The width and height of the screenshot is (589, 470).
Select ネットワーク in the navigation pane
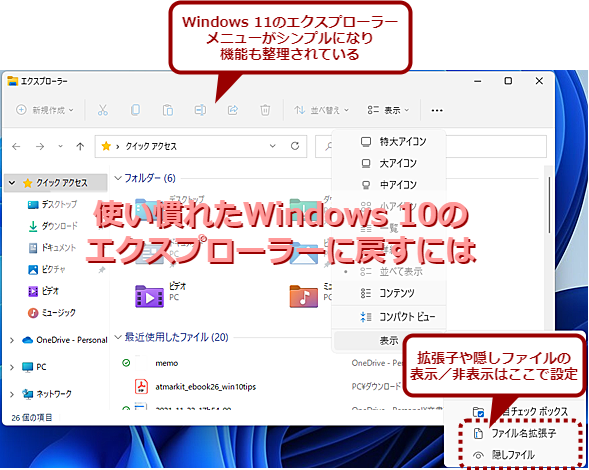click(x=47, y=394)
